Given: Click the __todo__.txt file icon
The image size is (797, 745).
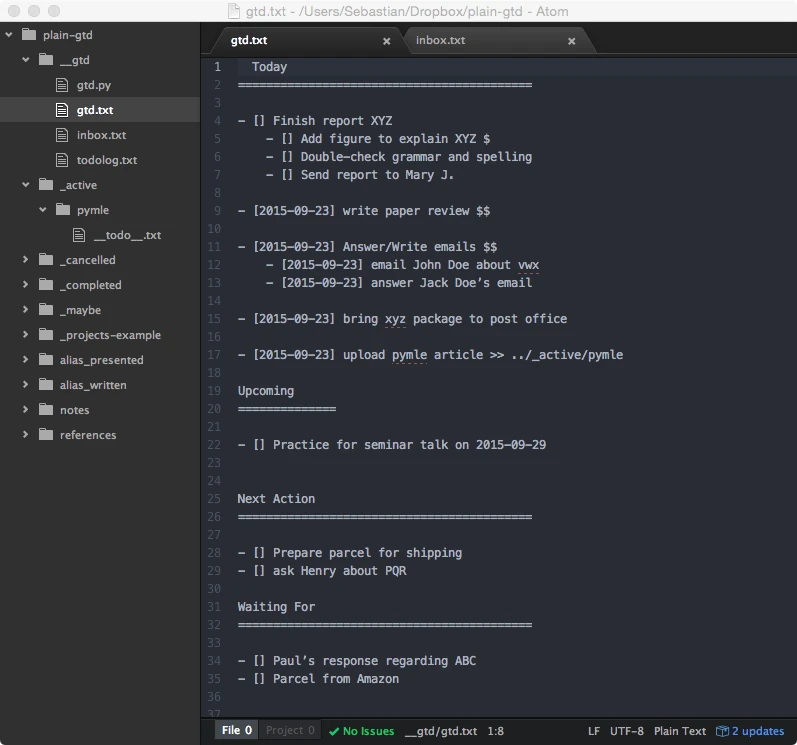Looking at the screenshot, I should click(x=79, y=235).
